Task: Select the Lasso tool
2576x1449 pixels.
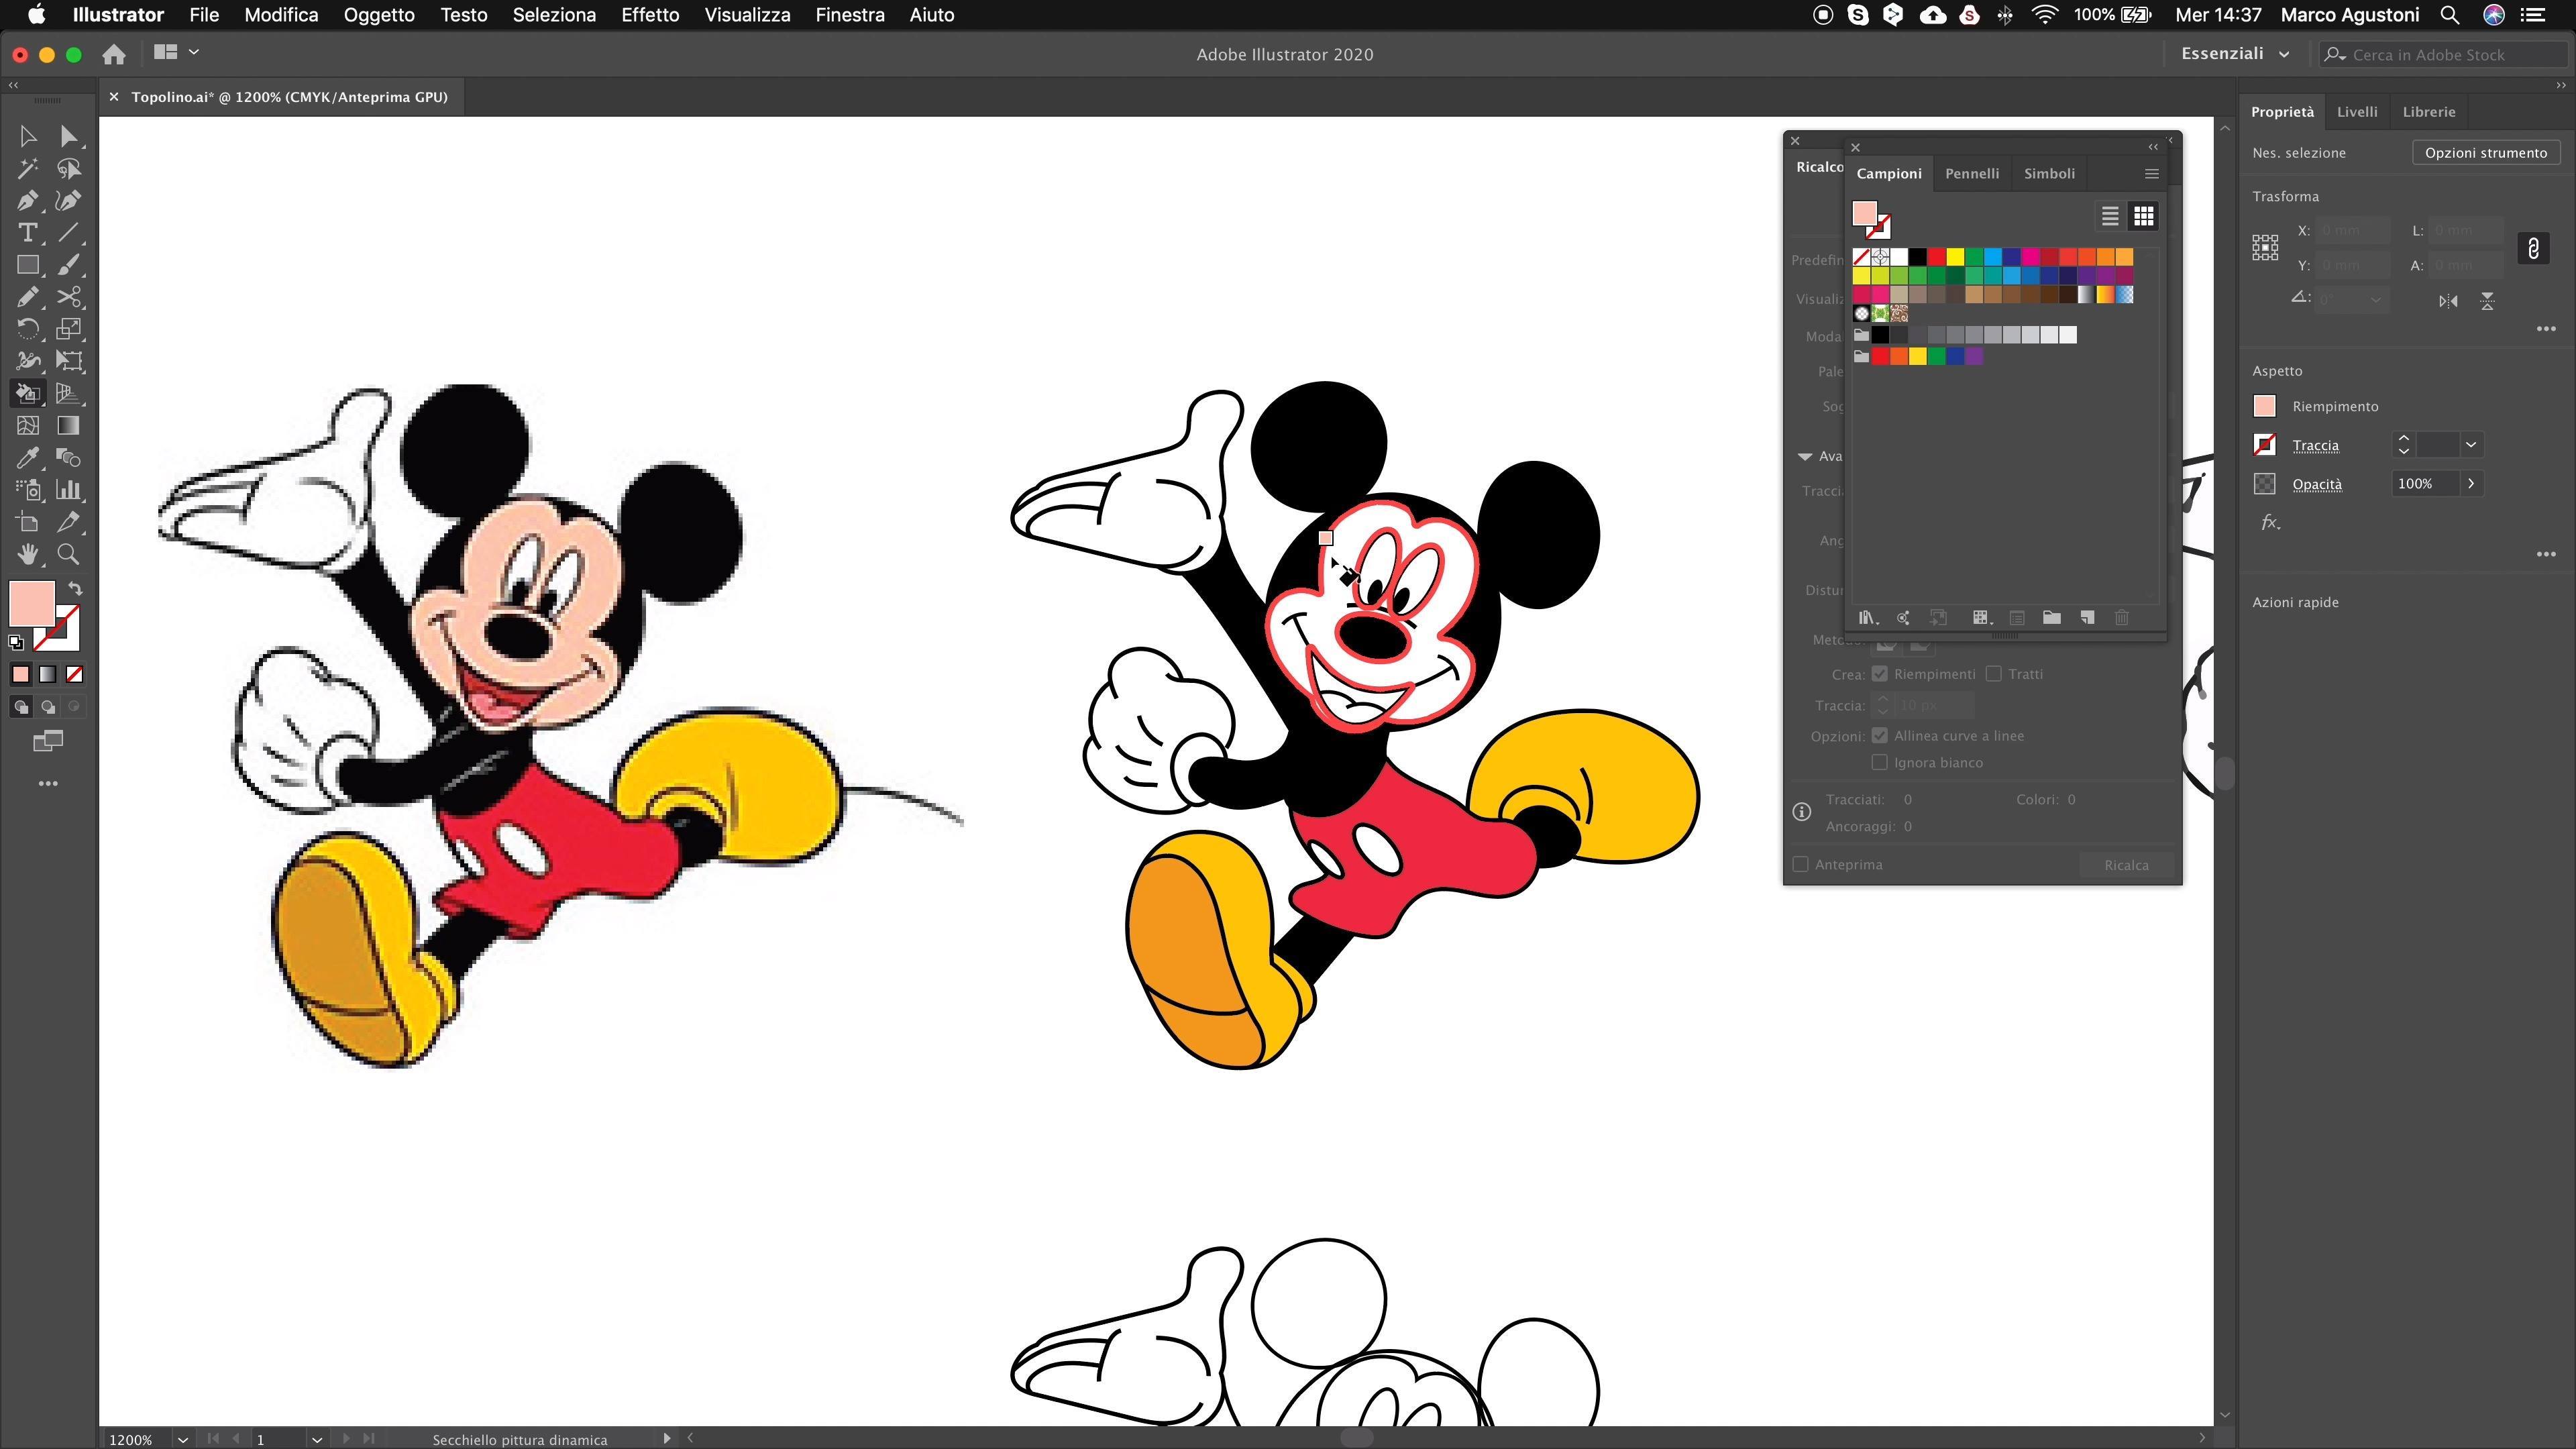Action: tap(68, 168)
